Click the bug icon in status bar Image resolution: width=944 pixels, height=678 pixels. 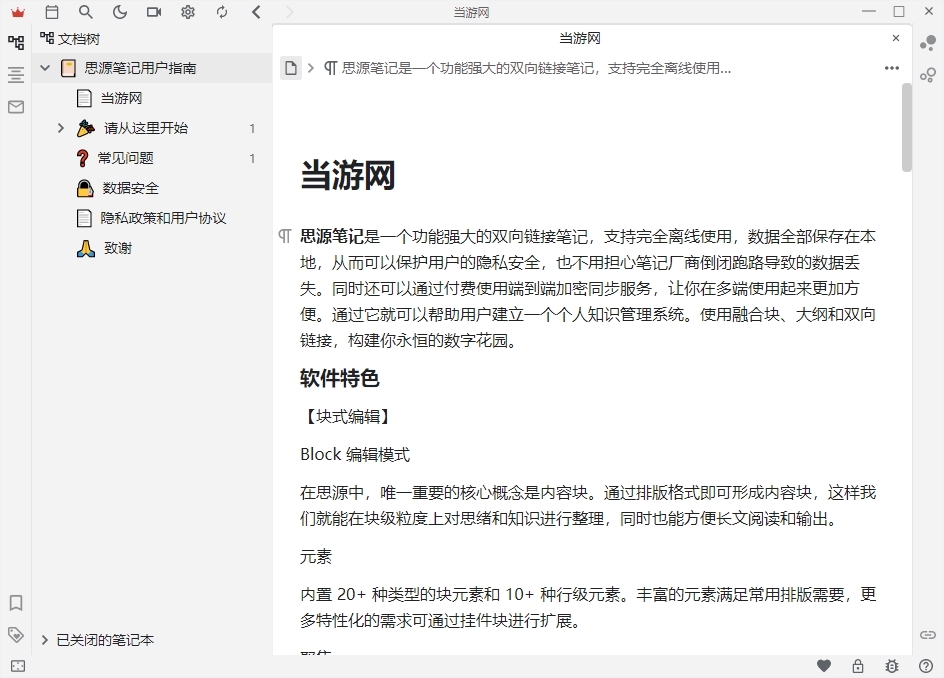pos(892,665)
